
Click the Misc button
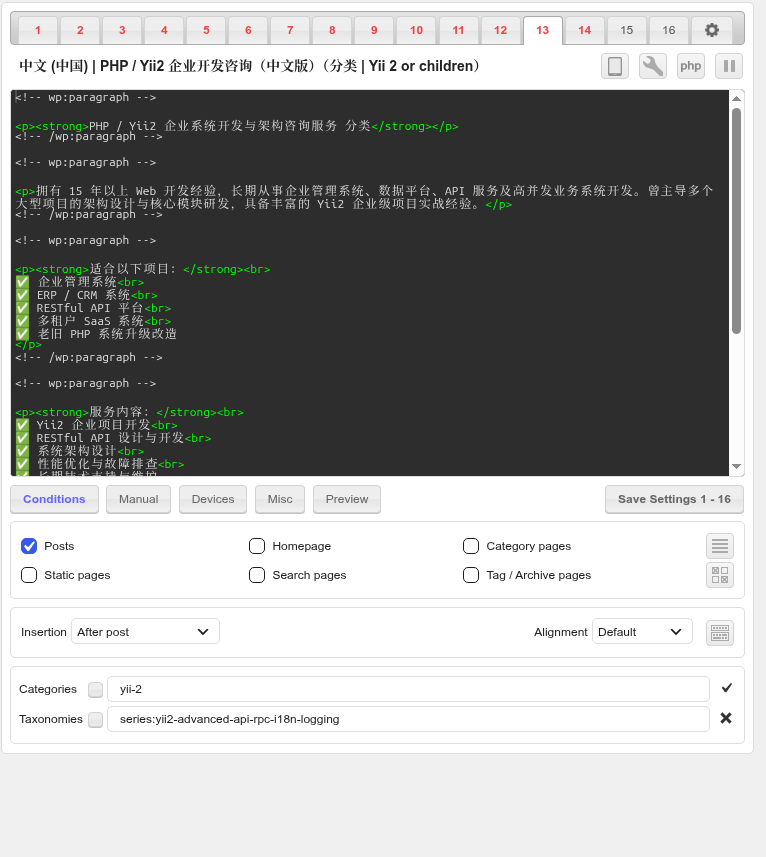[280, 499]
